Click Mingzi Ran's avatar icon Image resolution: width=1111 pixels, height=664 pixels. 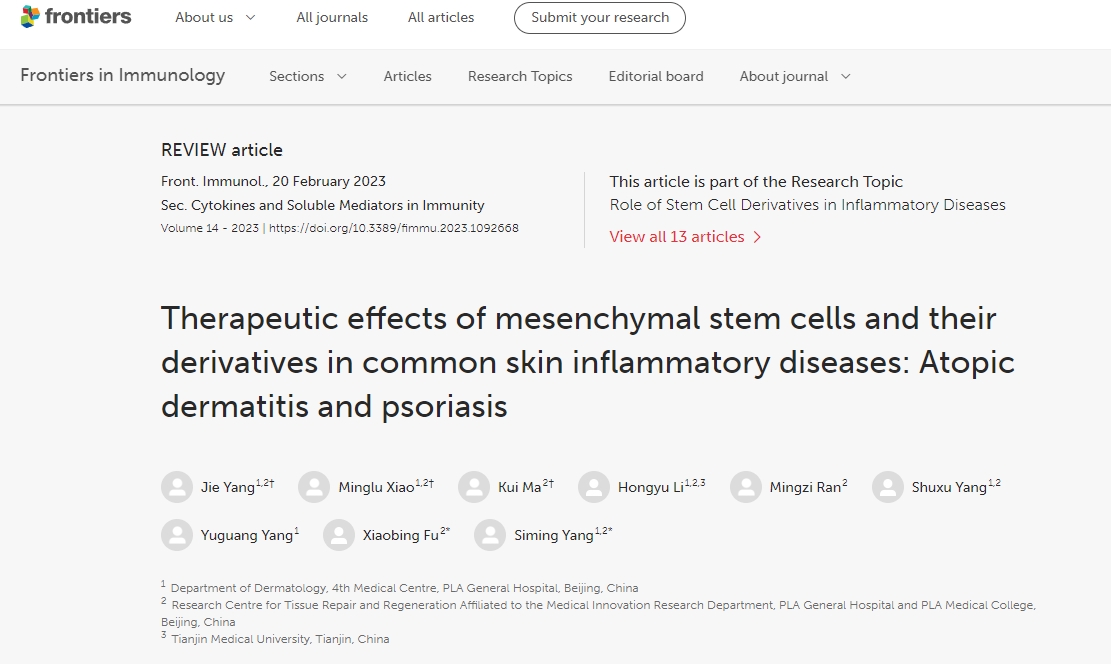coord(746,487)
